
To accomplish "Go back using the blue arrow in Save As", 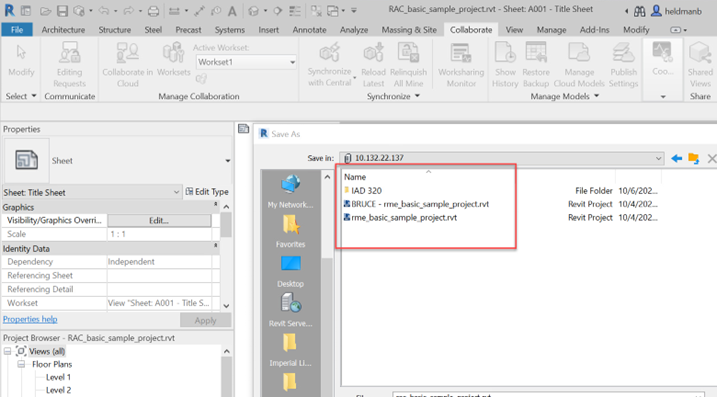I will [676, 158].
